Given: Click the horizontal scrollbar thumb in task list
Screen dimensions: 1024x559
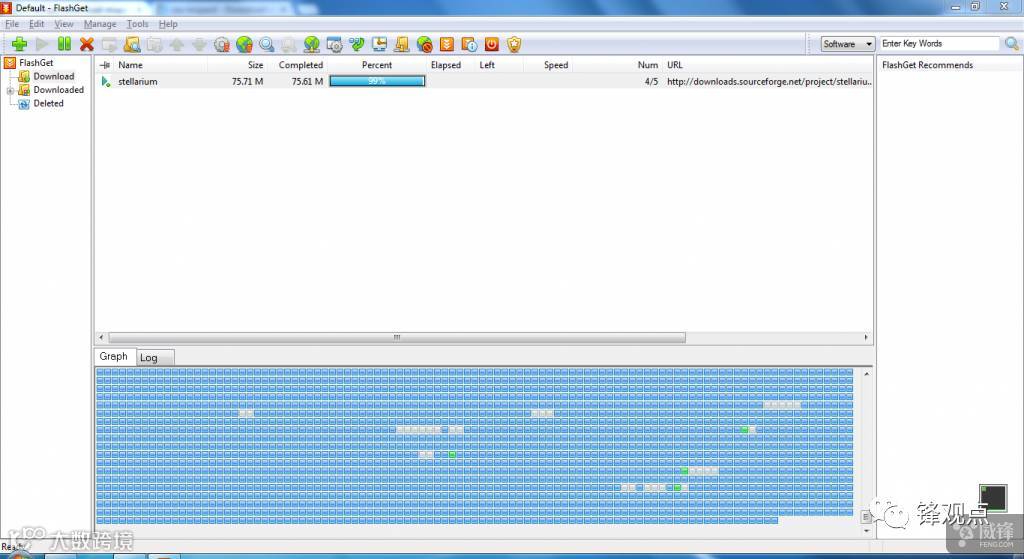Looking at the screenshot, I should pos(397,338).
